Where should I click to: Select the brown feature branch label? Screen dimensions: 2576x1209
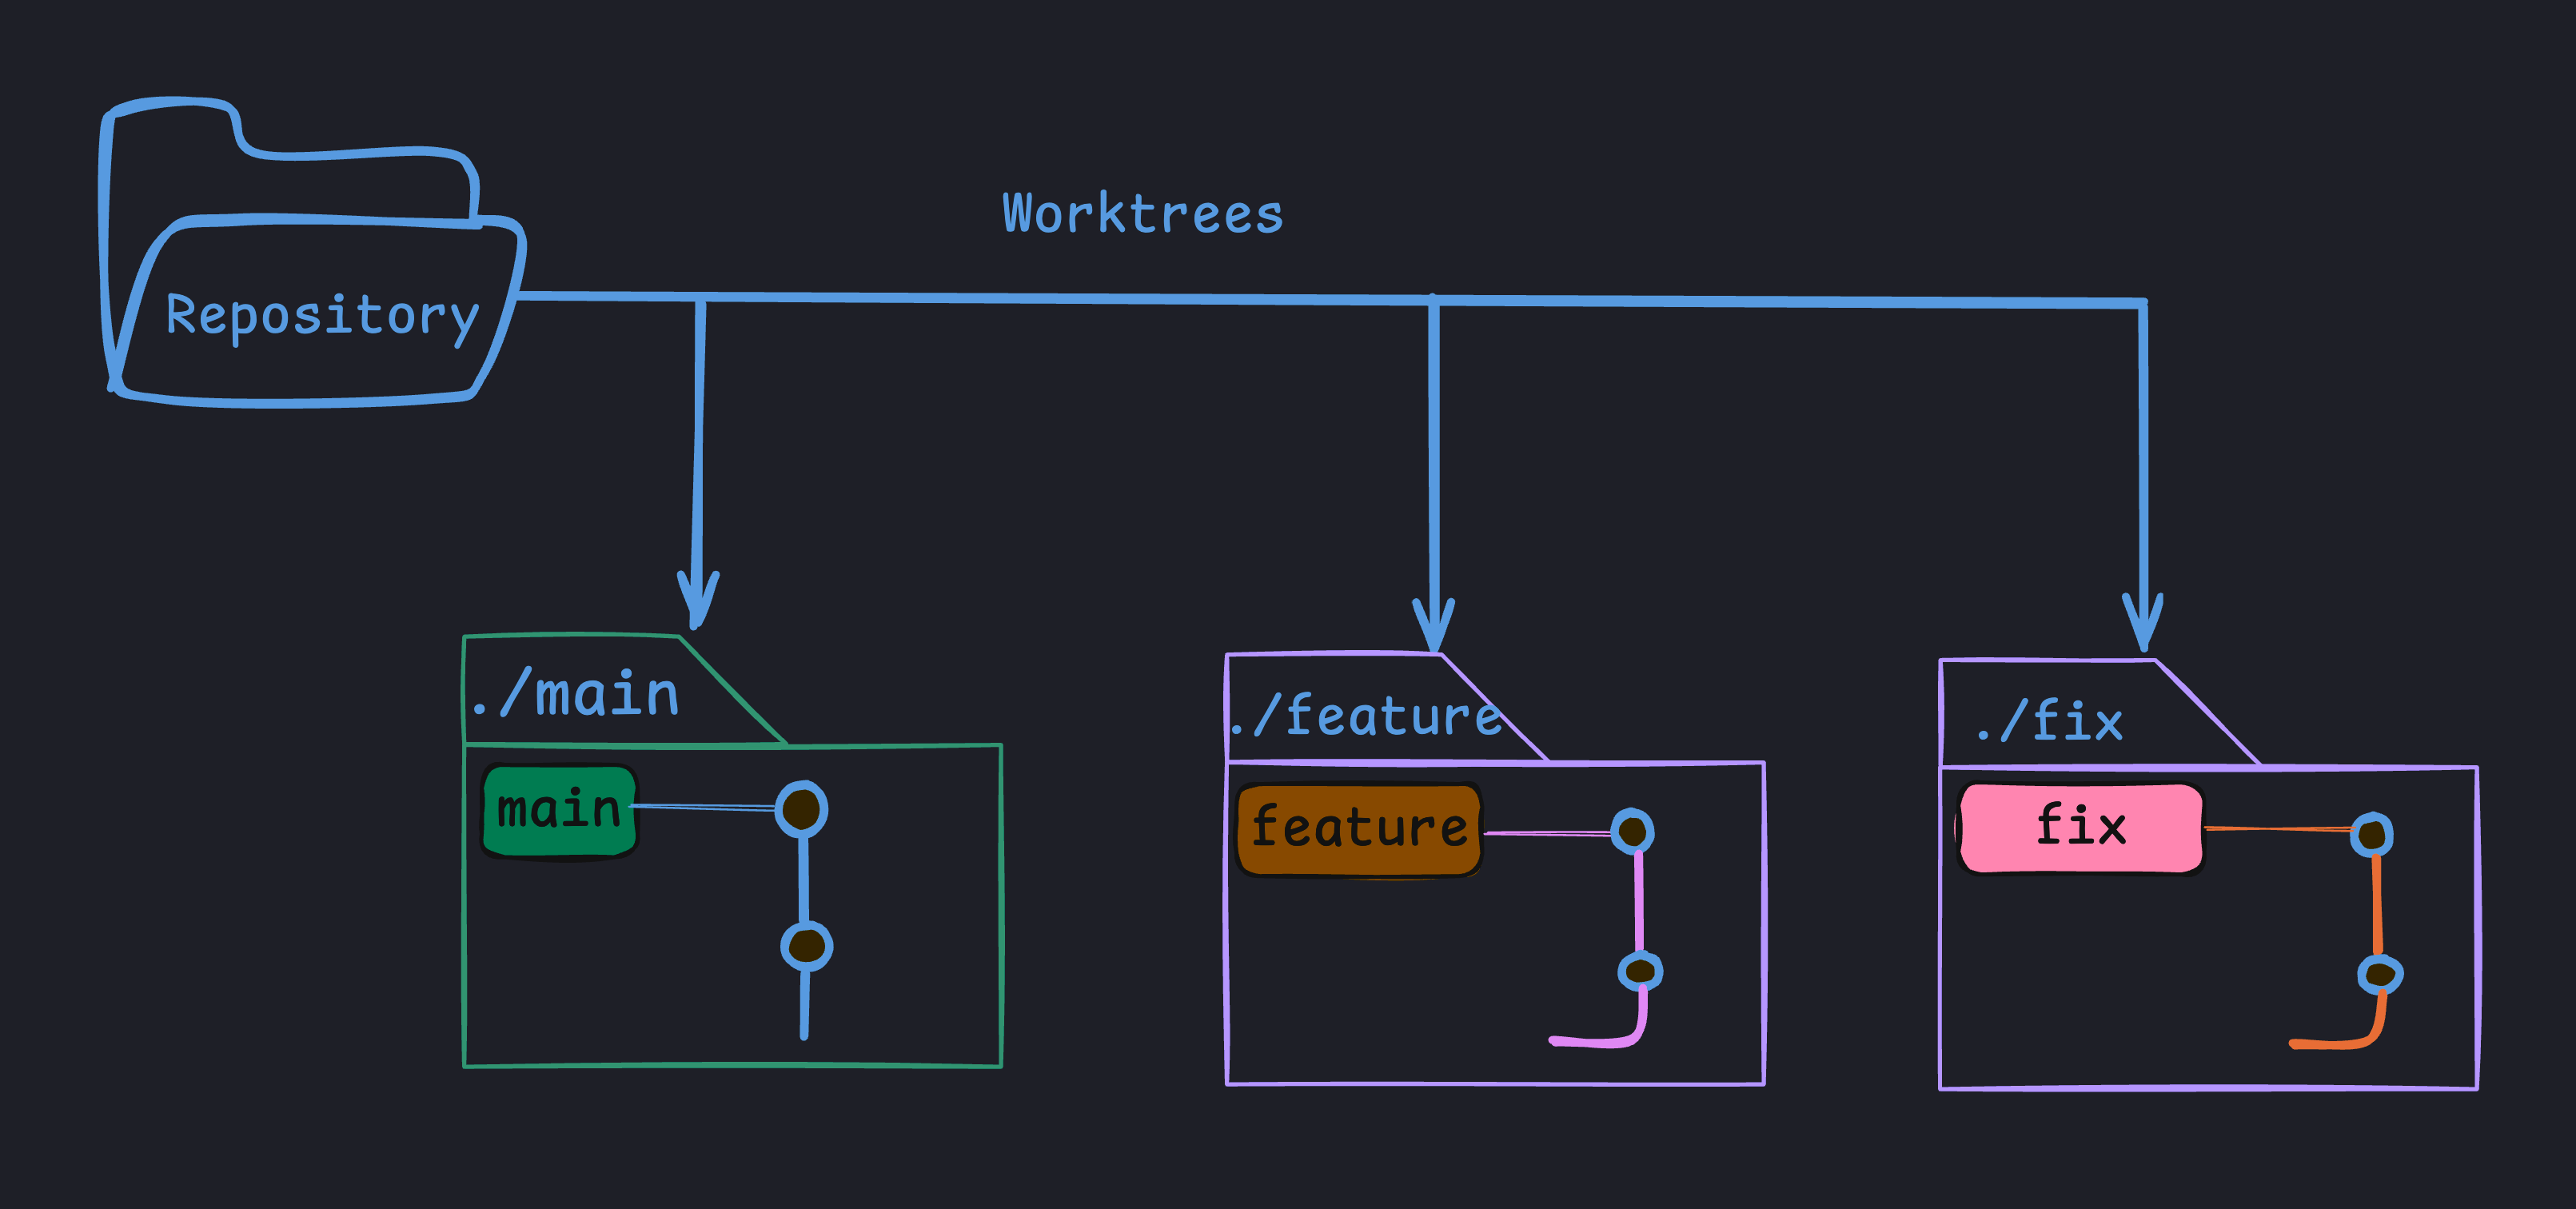(1359, 829)
